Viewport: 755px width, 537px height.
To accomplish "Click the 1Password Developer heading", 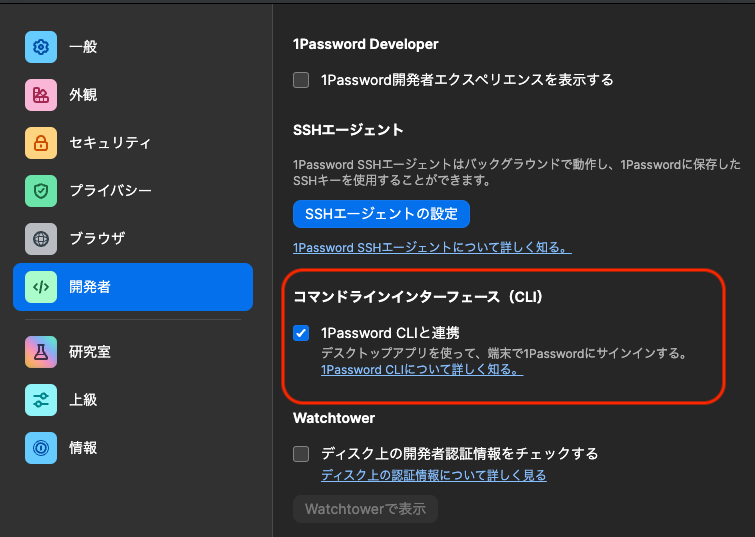I will point(365,44).
